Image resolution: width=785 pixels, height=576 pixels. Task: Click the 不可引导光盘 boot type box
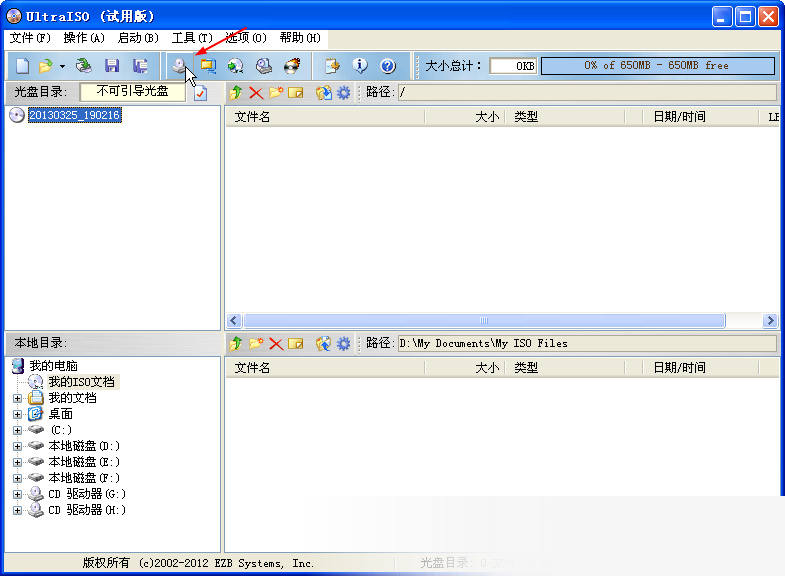(132, 92)
